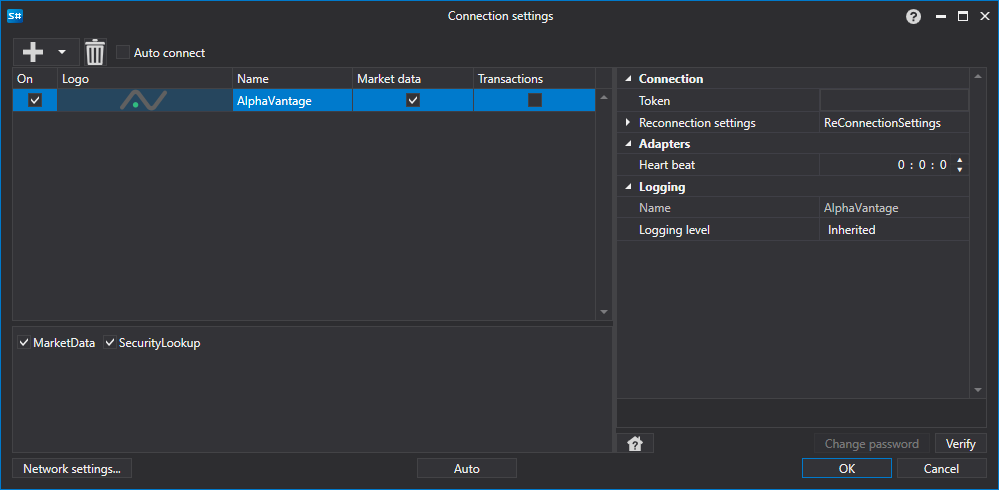Image resolution: width=999 pixels, height=490 pixels.
Task: Select the AlphaVantage name cell
Action: click(292, 100)
